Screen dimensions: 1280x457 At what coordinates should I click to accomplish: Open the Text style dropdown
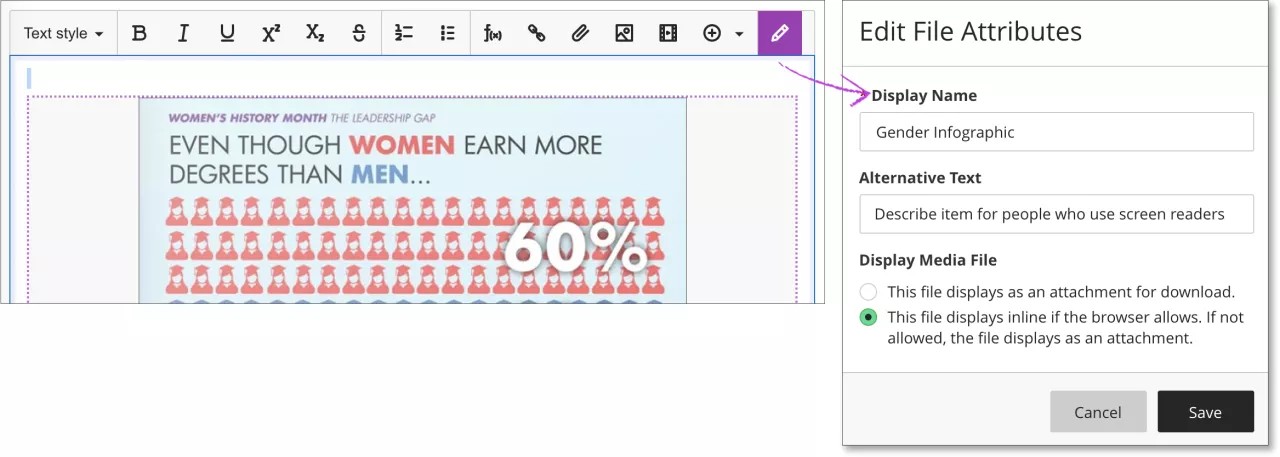point(63,33)
